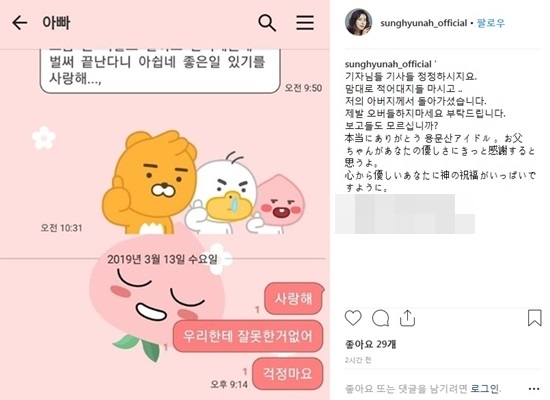Tap the back arrow in chat header

coord(20,23)
